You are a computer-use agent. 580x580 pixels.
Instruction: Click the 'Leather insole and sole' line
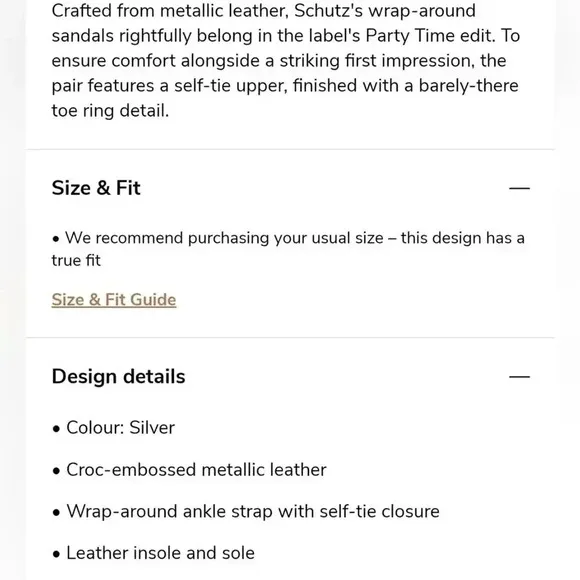coord(154,553)
